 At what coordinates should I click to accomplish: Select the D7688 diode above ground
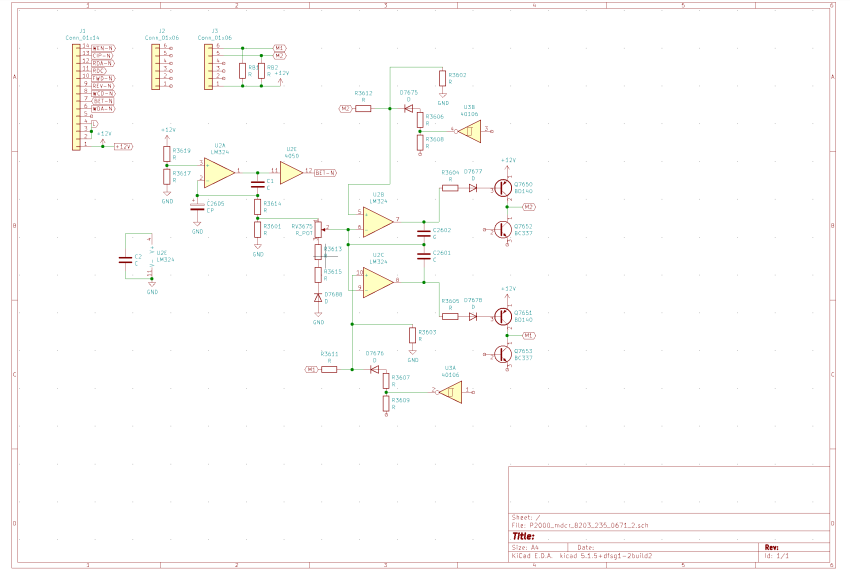click(318, 297)
